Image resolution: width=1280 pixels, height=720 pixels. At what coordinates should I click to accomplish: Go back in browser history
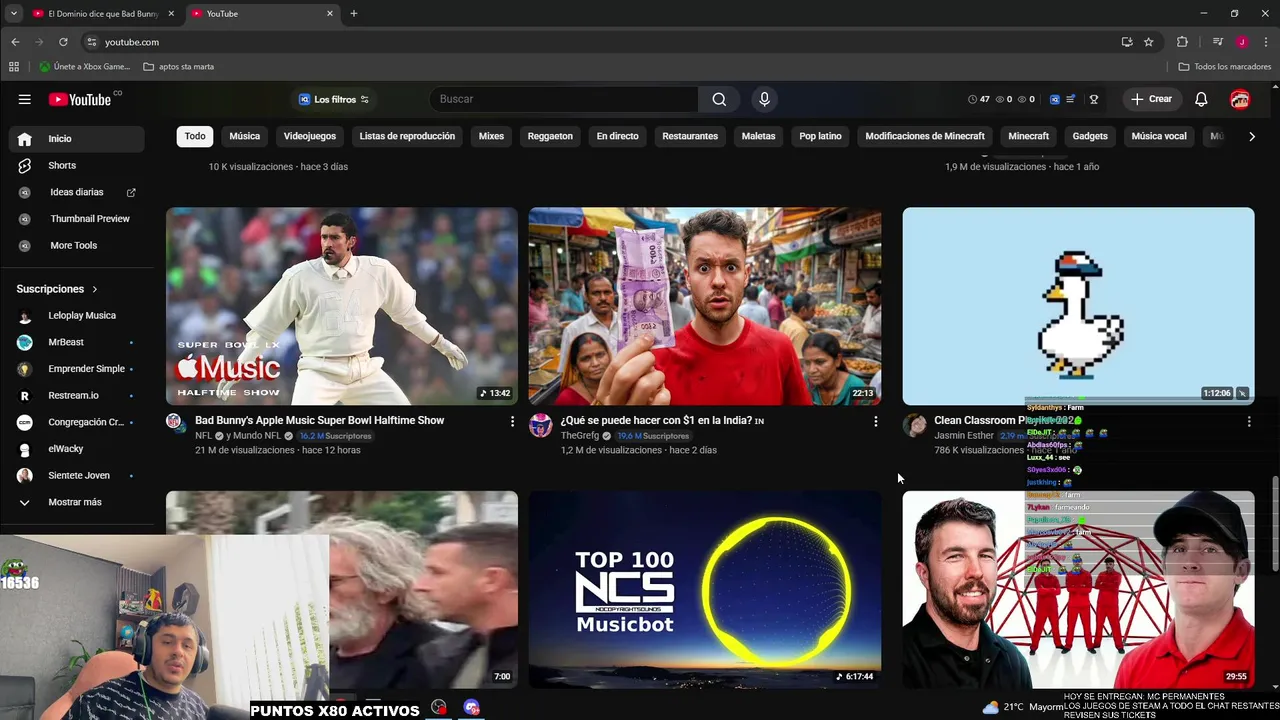pos(15,42)
